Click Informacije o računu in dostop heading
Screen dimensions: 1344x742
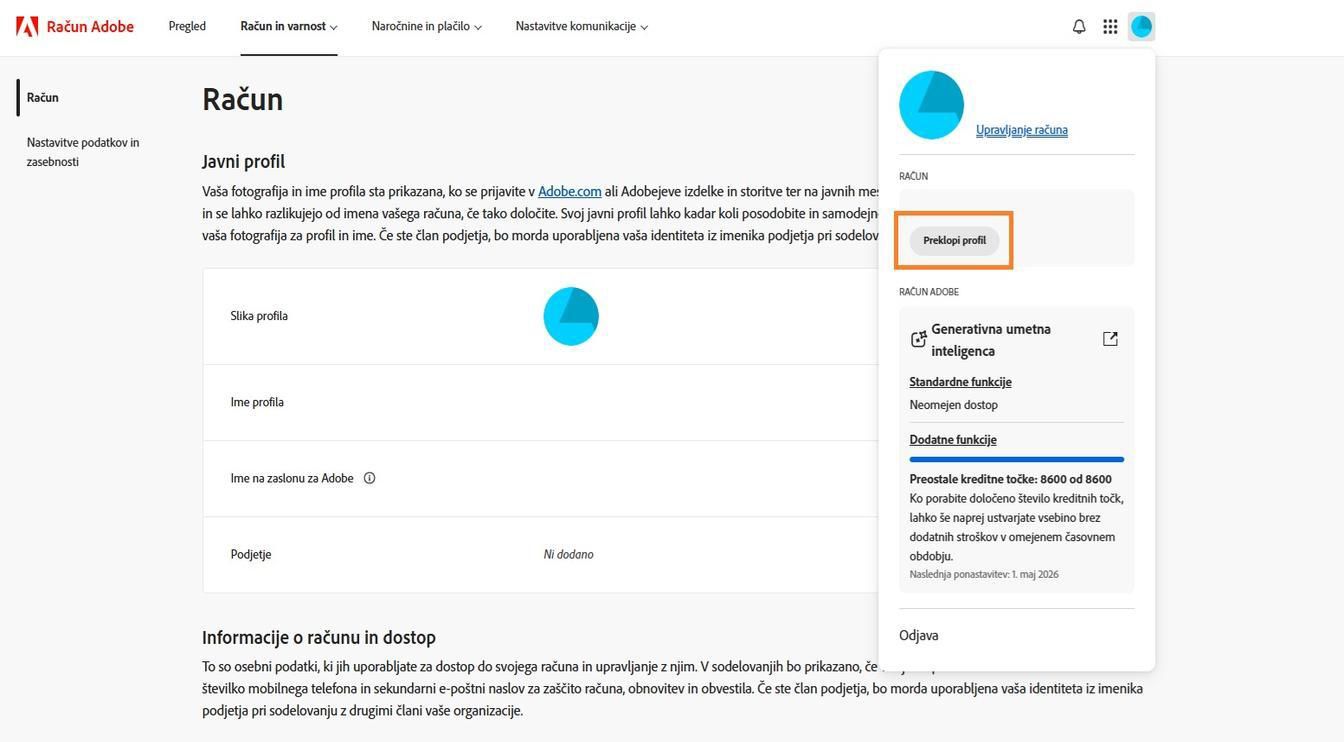(319, 637)
